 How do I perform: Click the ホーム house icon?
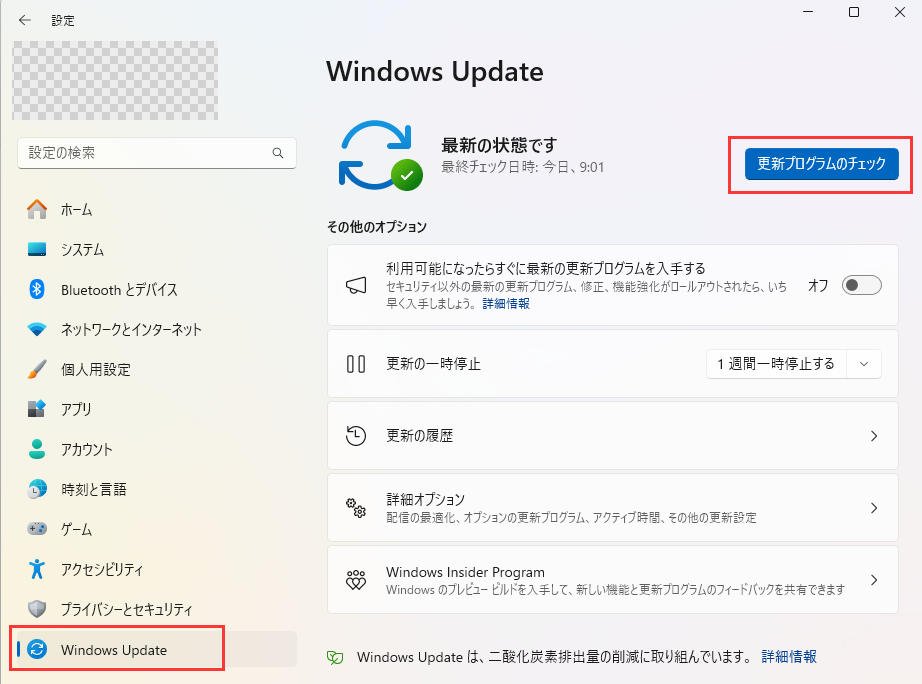(35, 209)
